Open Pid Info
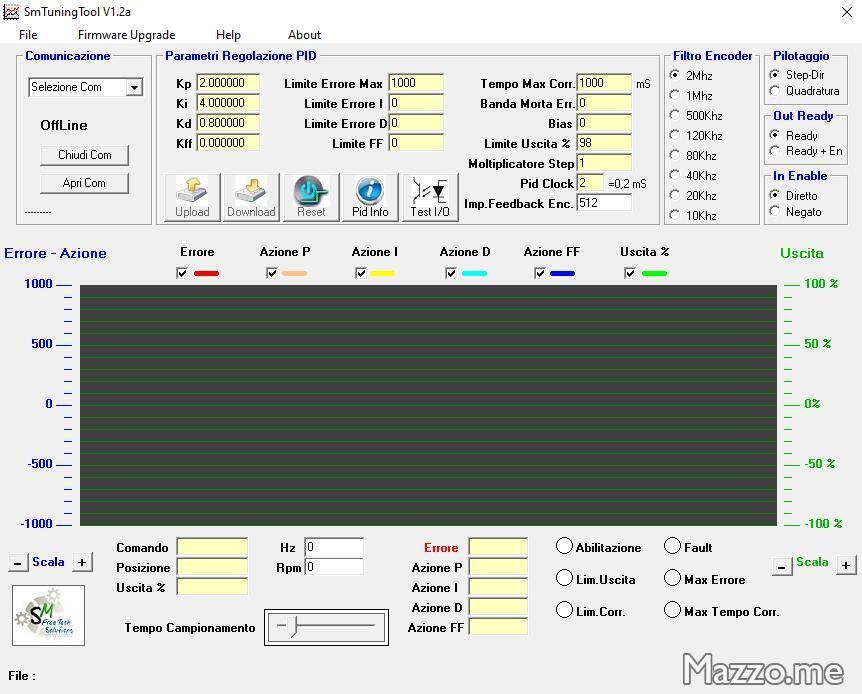 click(x=370, y=197)
